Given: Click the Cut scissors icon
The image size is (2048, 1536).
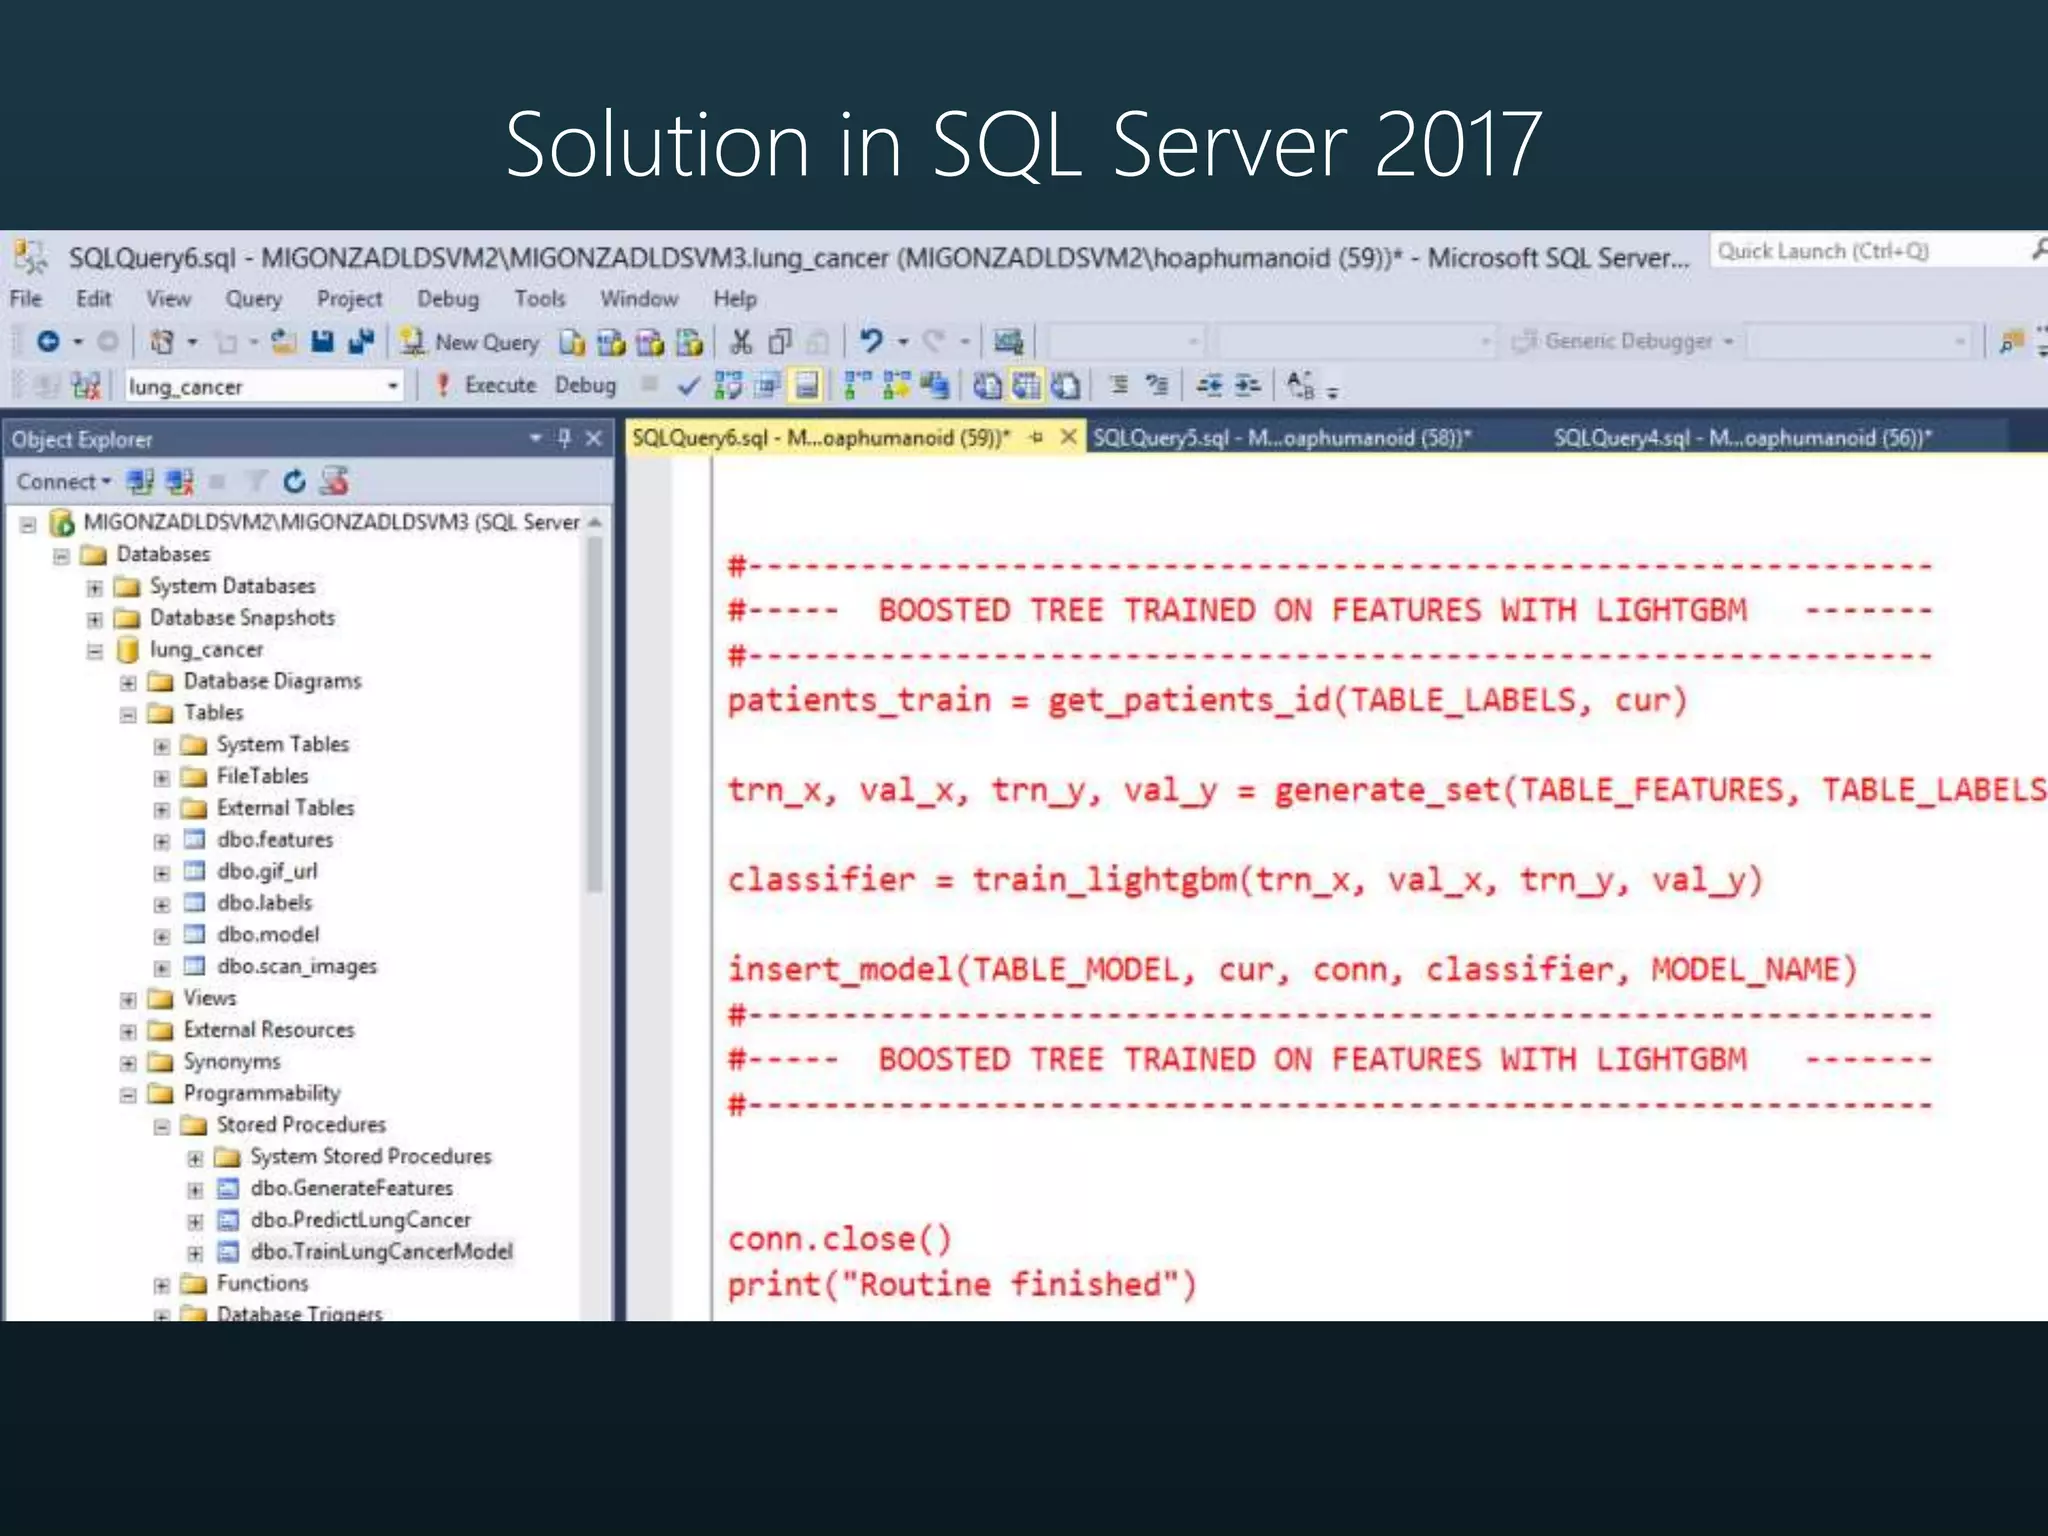Looking at the screenshot, I should click(x=741, y=342).
